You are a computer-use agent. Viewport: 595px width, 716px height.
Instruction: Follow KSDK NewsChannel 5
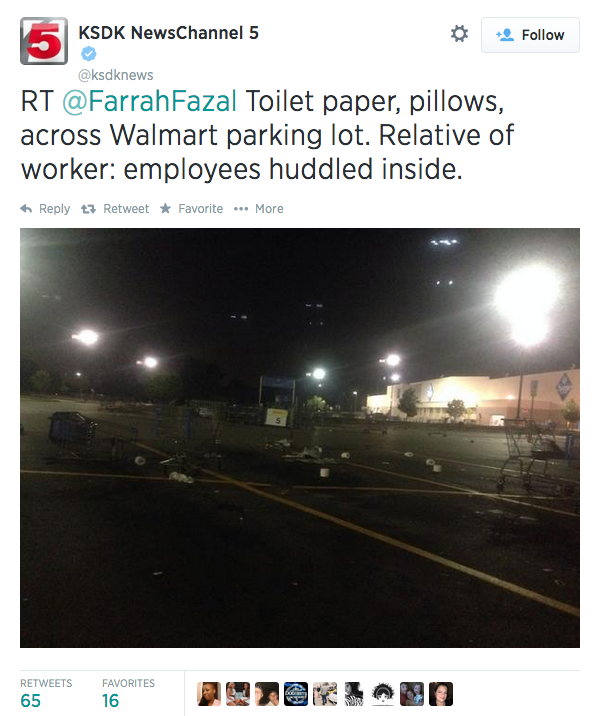(530, 35)
